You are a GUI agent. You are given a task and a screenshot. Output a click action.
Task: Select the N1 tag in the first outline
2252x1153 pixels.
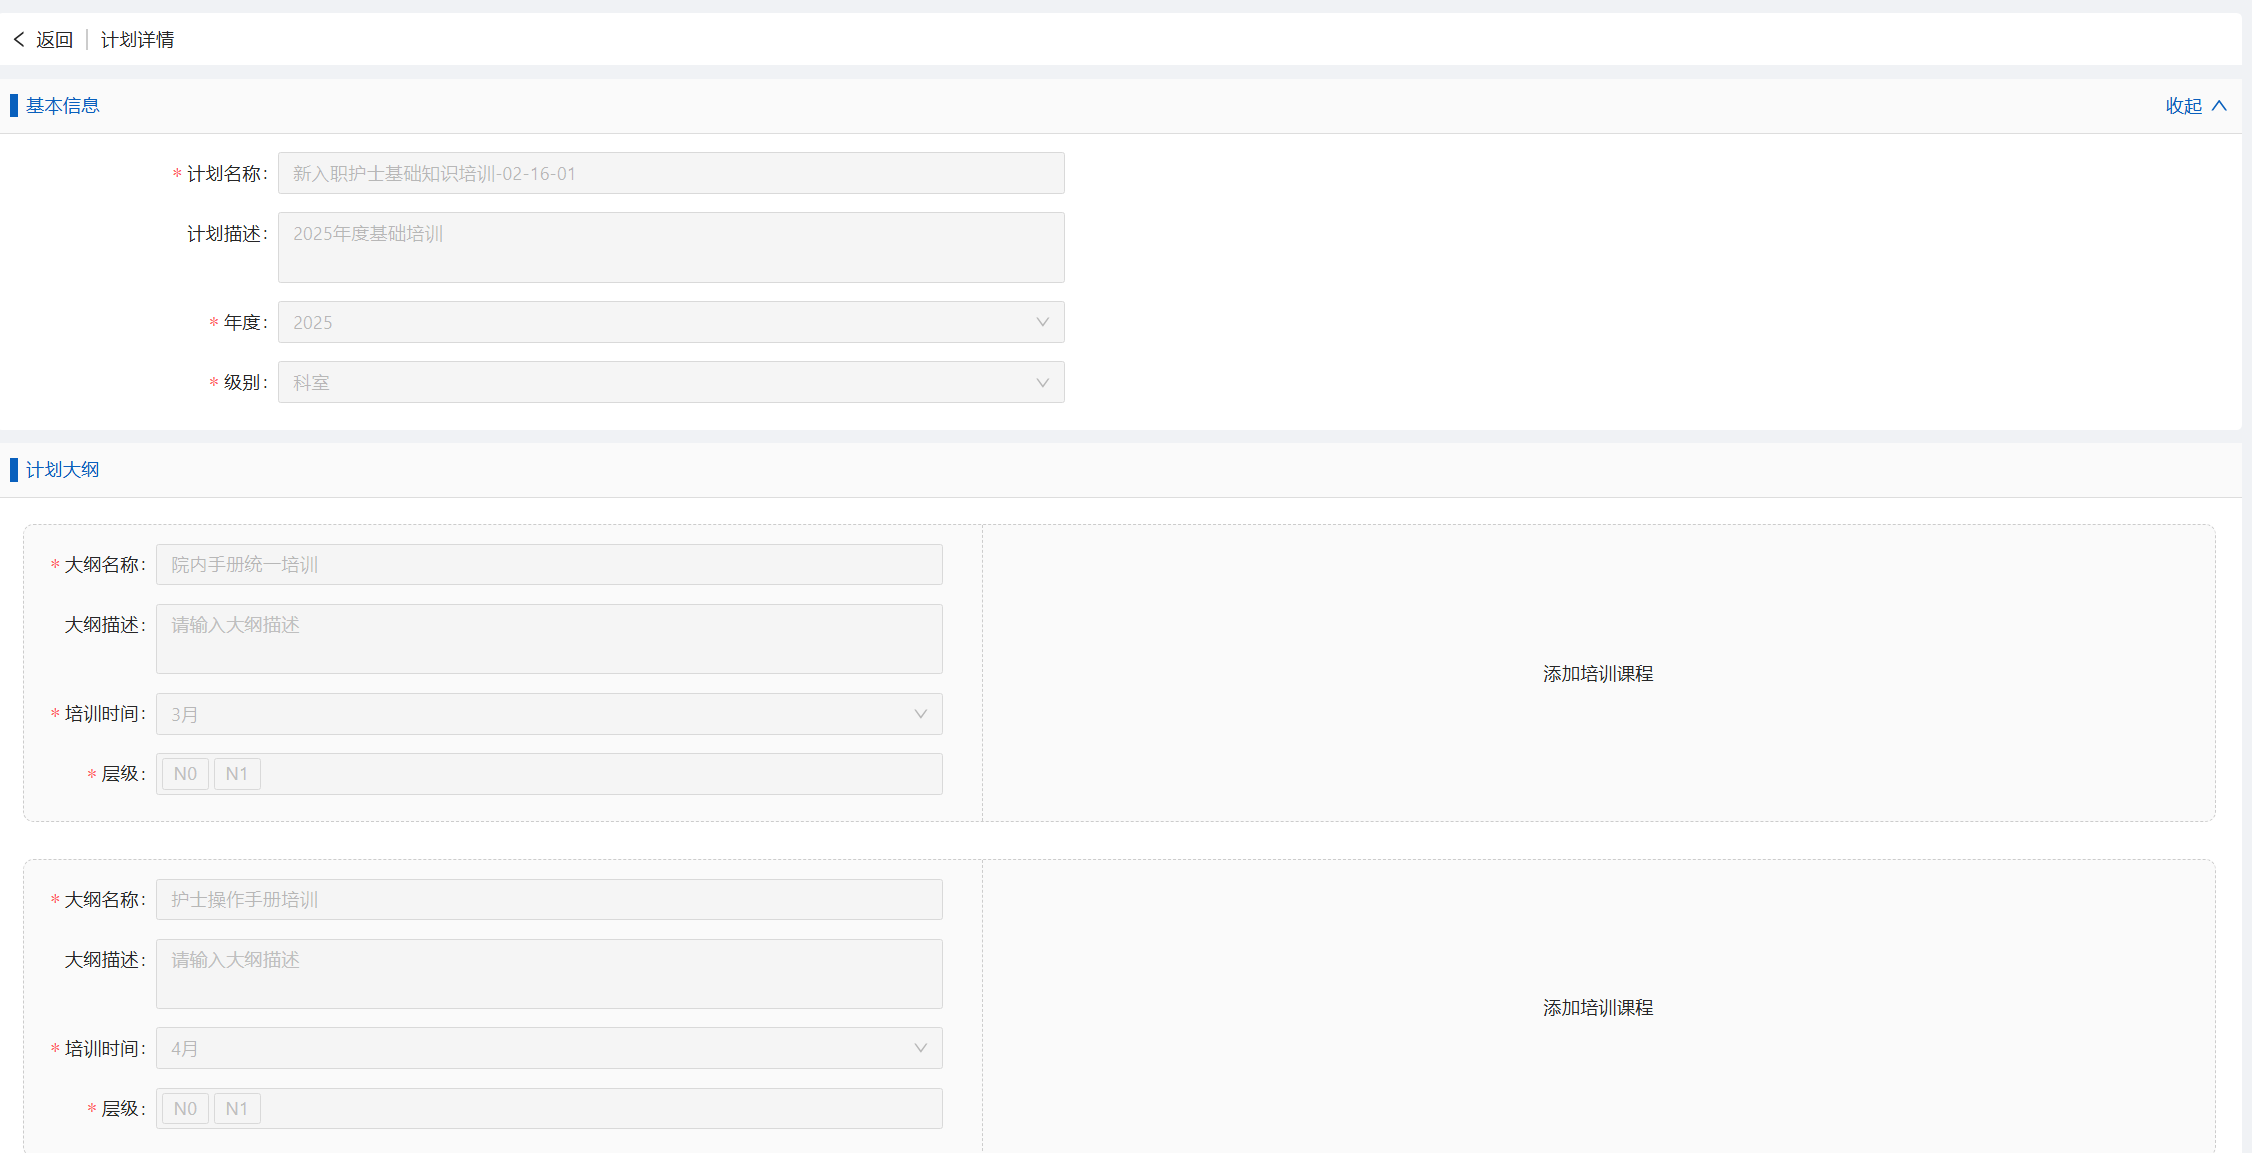(237, 774)
